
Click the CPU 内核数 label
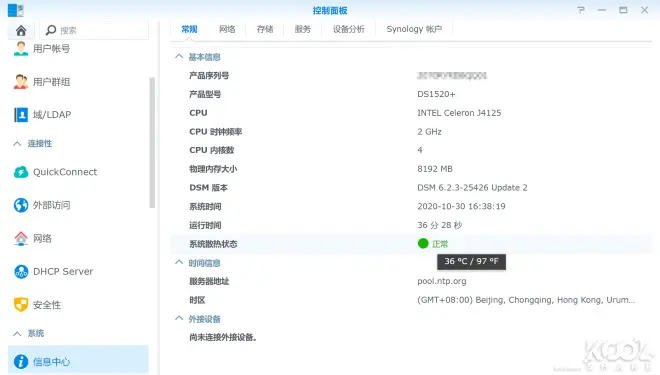pyautogui.click(x=212, y=150)
